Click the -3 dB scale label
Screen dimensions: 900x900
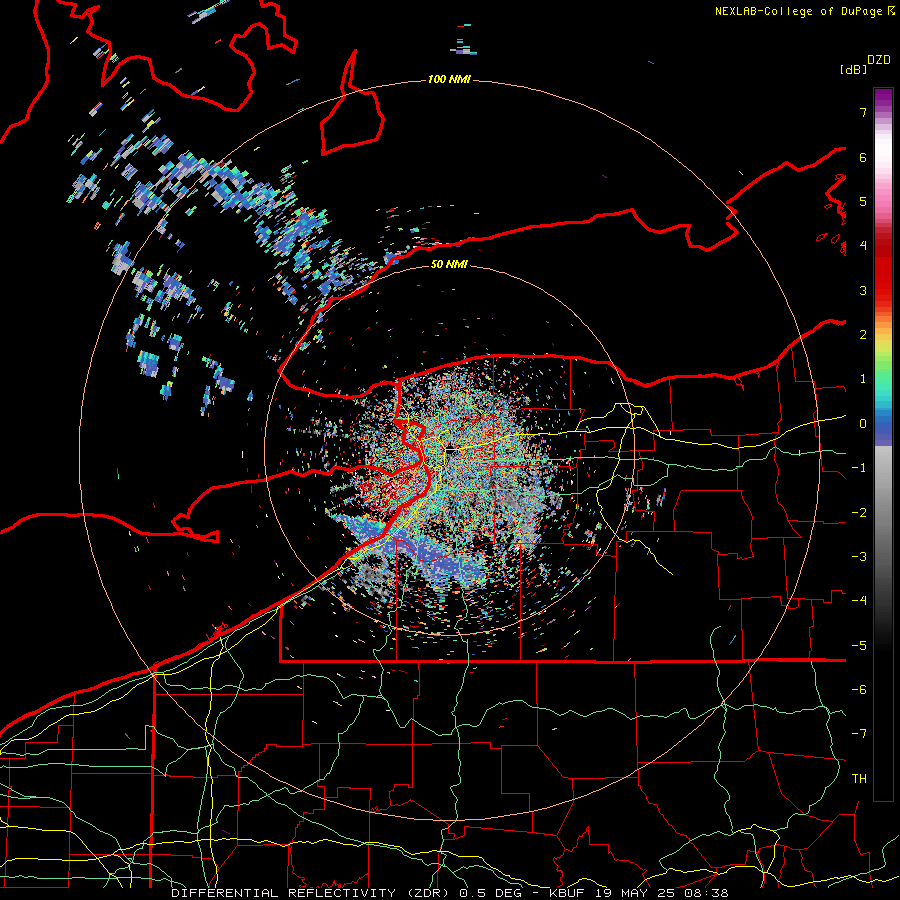(x=859, y=557)
